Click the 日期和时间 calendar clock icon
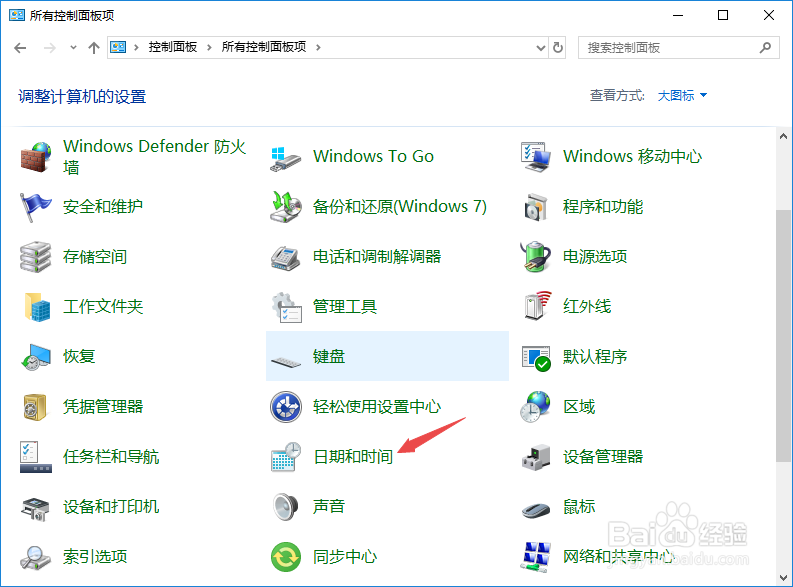 [286, 457]
